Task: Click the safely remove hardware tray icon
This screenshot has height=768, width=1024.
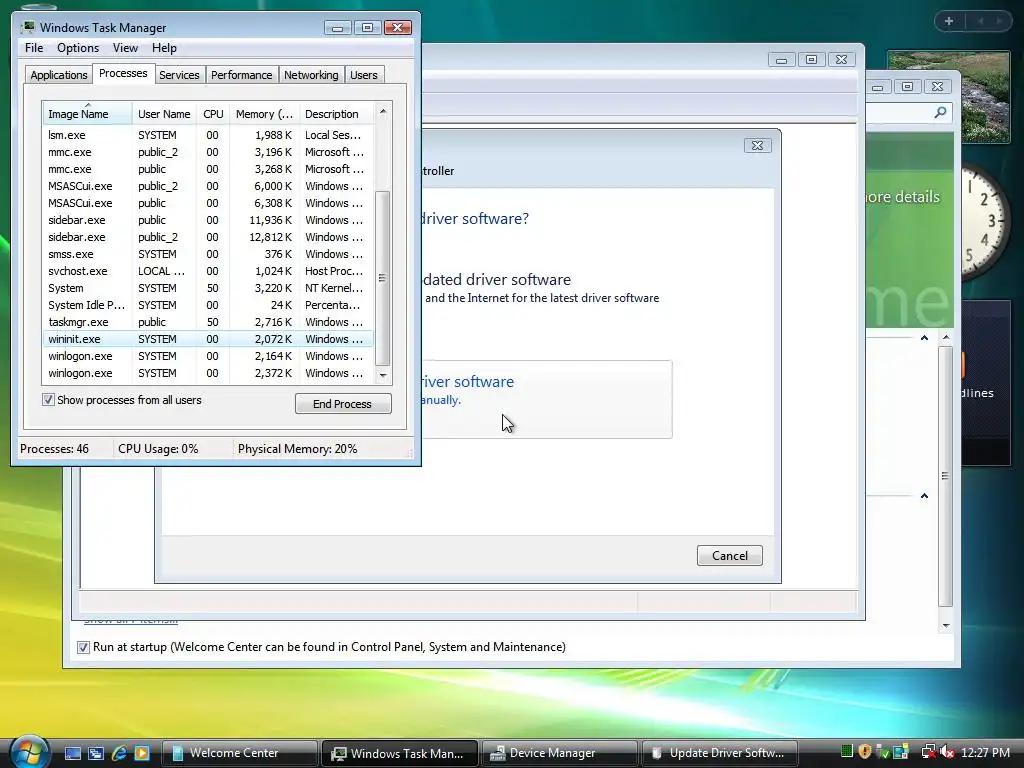Action: click(x=883, y=752)
